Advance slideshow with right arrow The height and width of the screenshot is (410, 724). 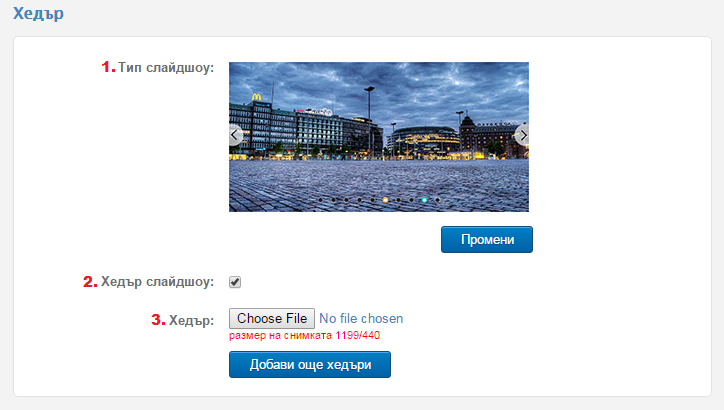coord(522,135)
